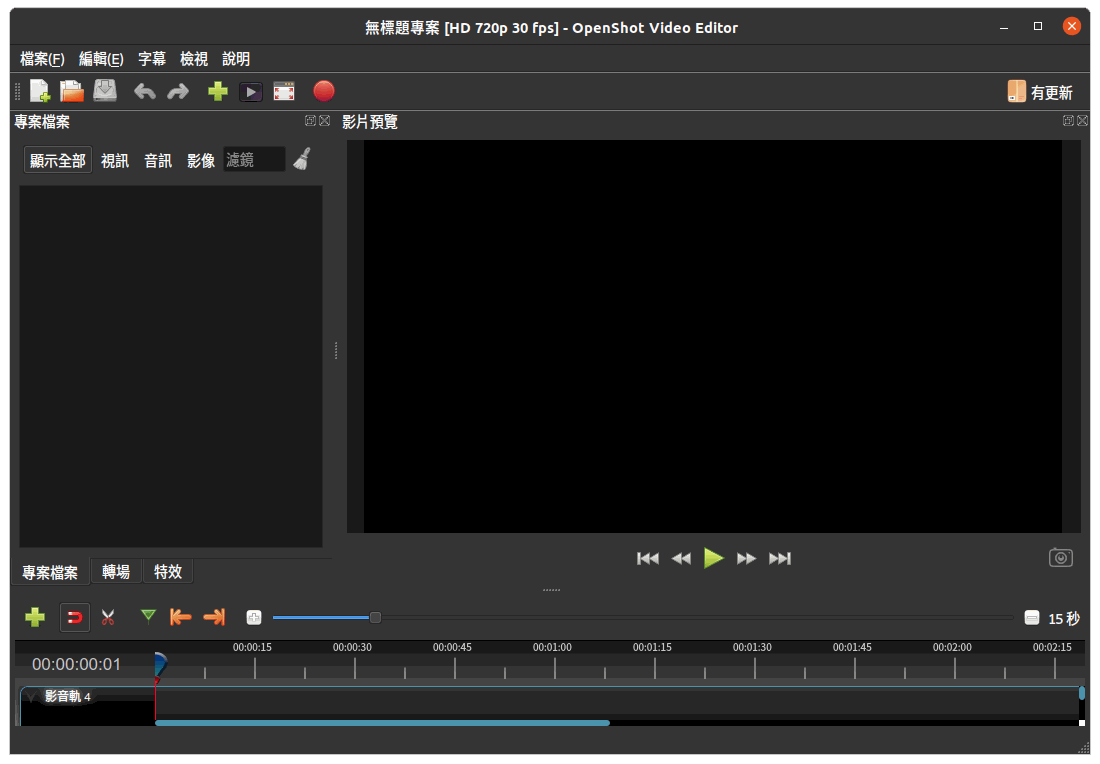Open the preview profile icon in toolbar
The height and width of the screenshot is (764, 1100).
tap(250, 92)
